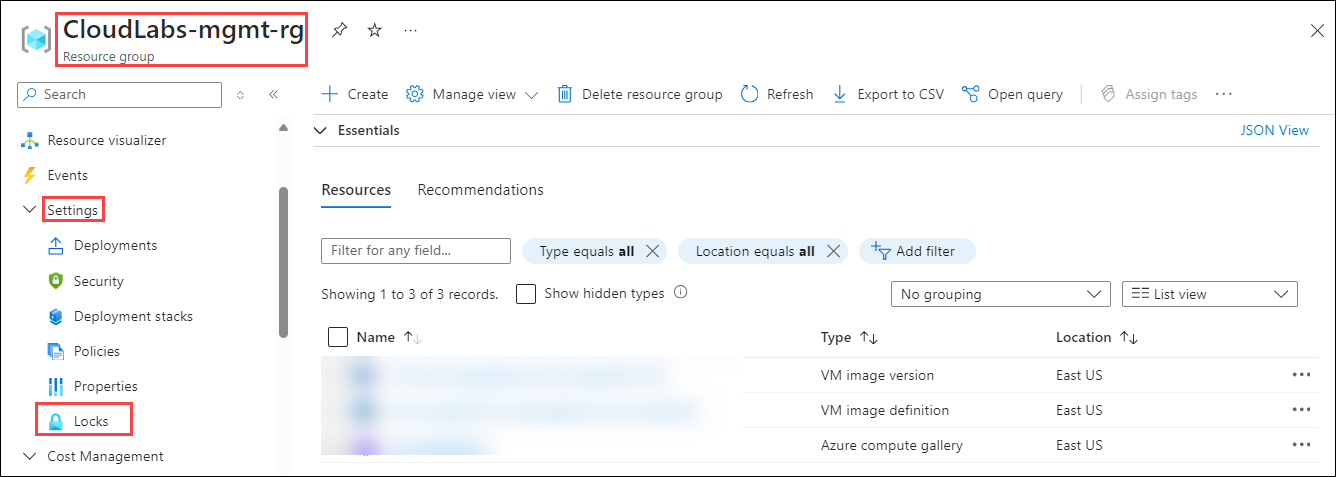Open the Location equals all filter
This screenshot has height=477, width=1336.
pos(755,251)
